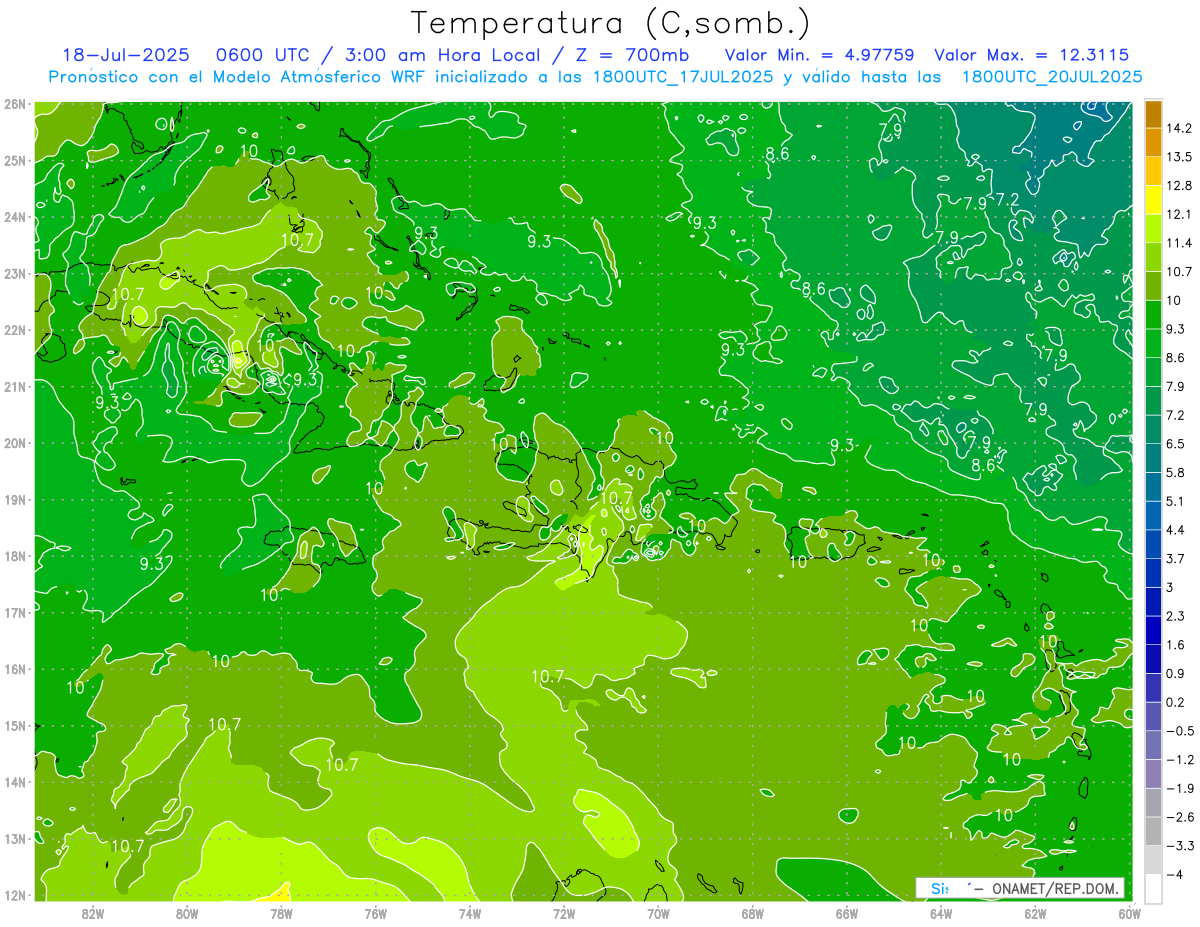Click the title 'Temperatura (C,somb.)'

tap(611, 23)
